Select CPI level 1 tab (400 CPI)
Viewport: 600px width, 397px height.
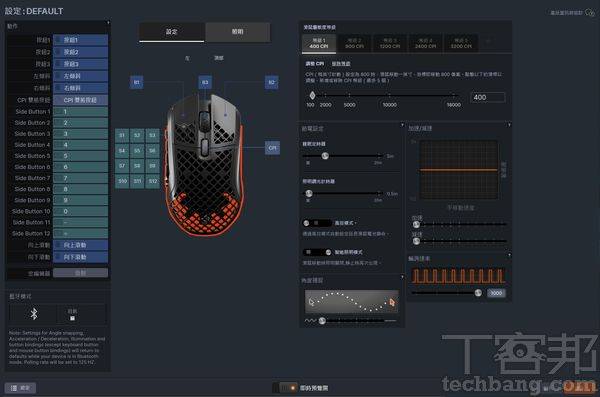(319, 43)
